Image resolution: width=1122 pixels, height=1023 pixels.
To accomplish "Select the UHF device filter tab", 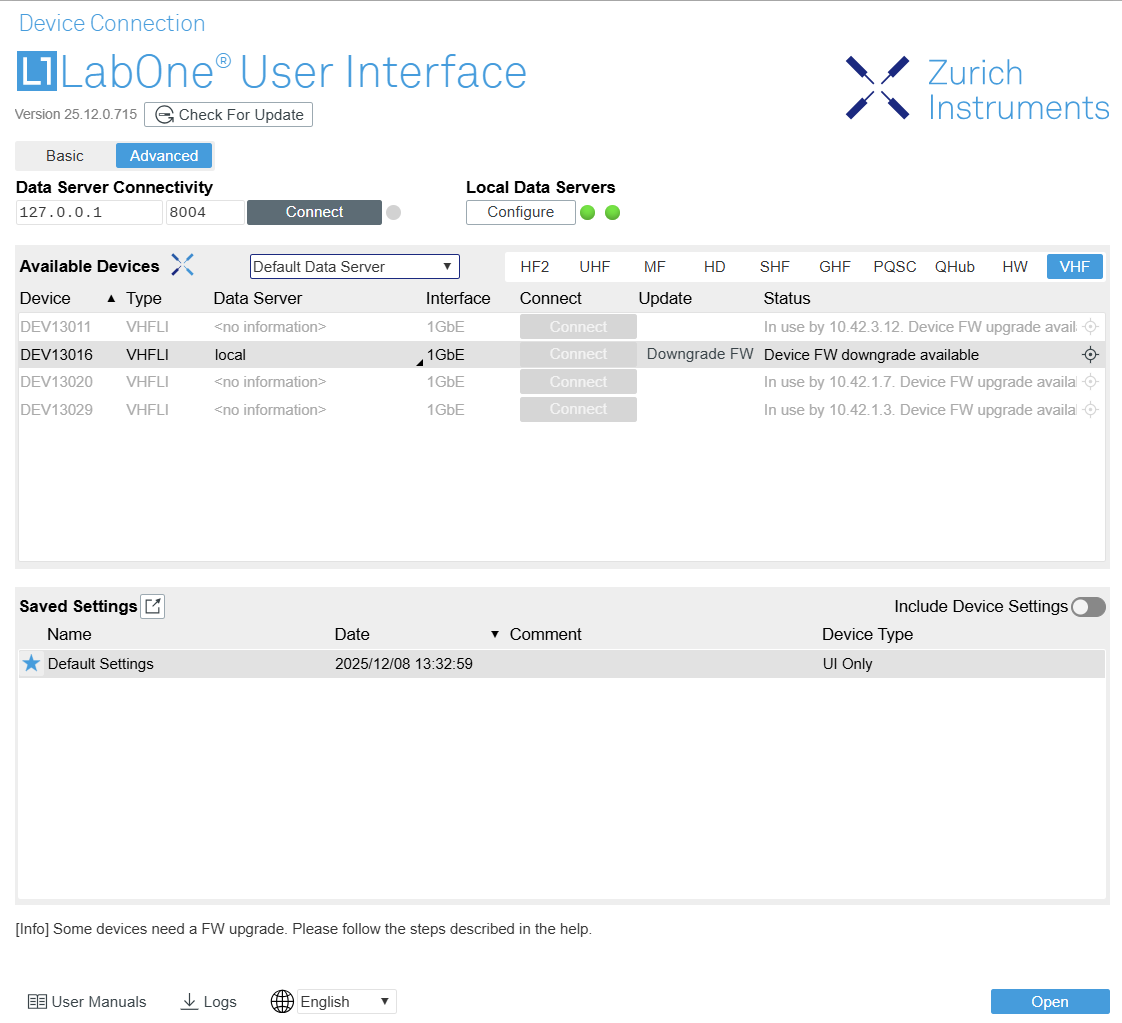I will (594, 267).
